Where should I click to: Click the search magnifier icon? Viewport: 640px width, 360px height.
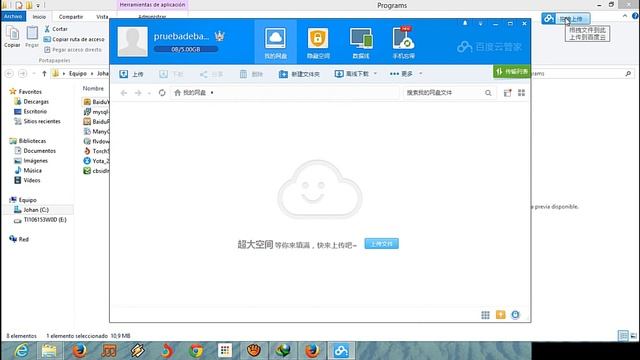pyautogui.click(x=488, y=93)
